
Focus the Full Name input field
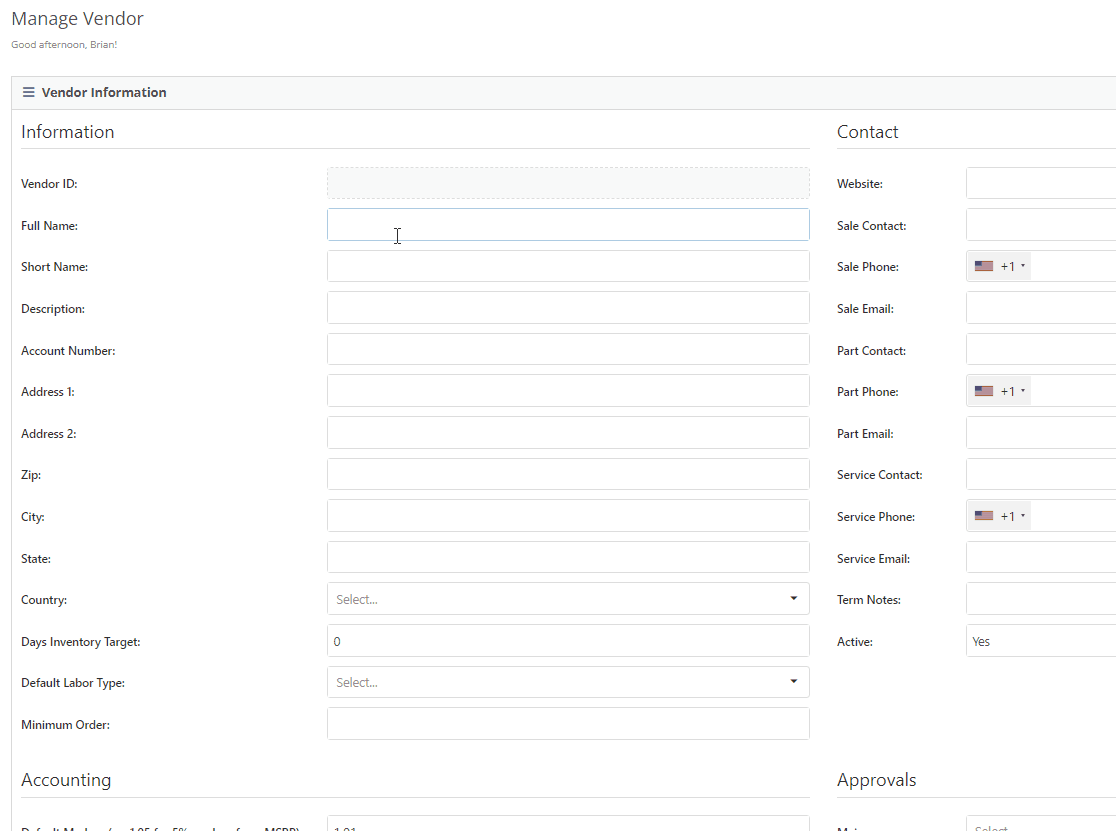tap(568, 225)
